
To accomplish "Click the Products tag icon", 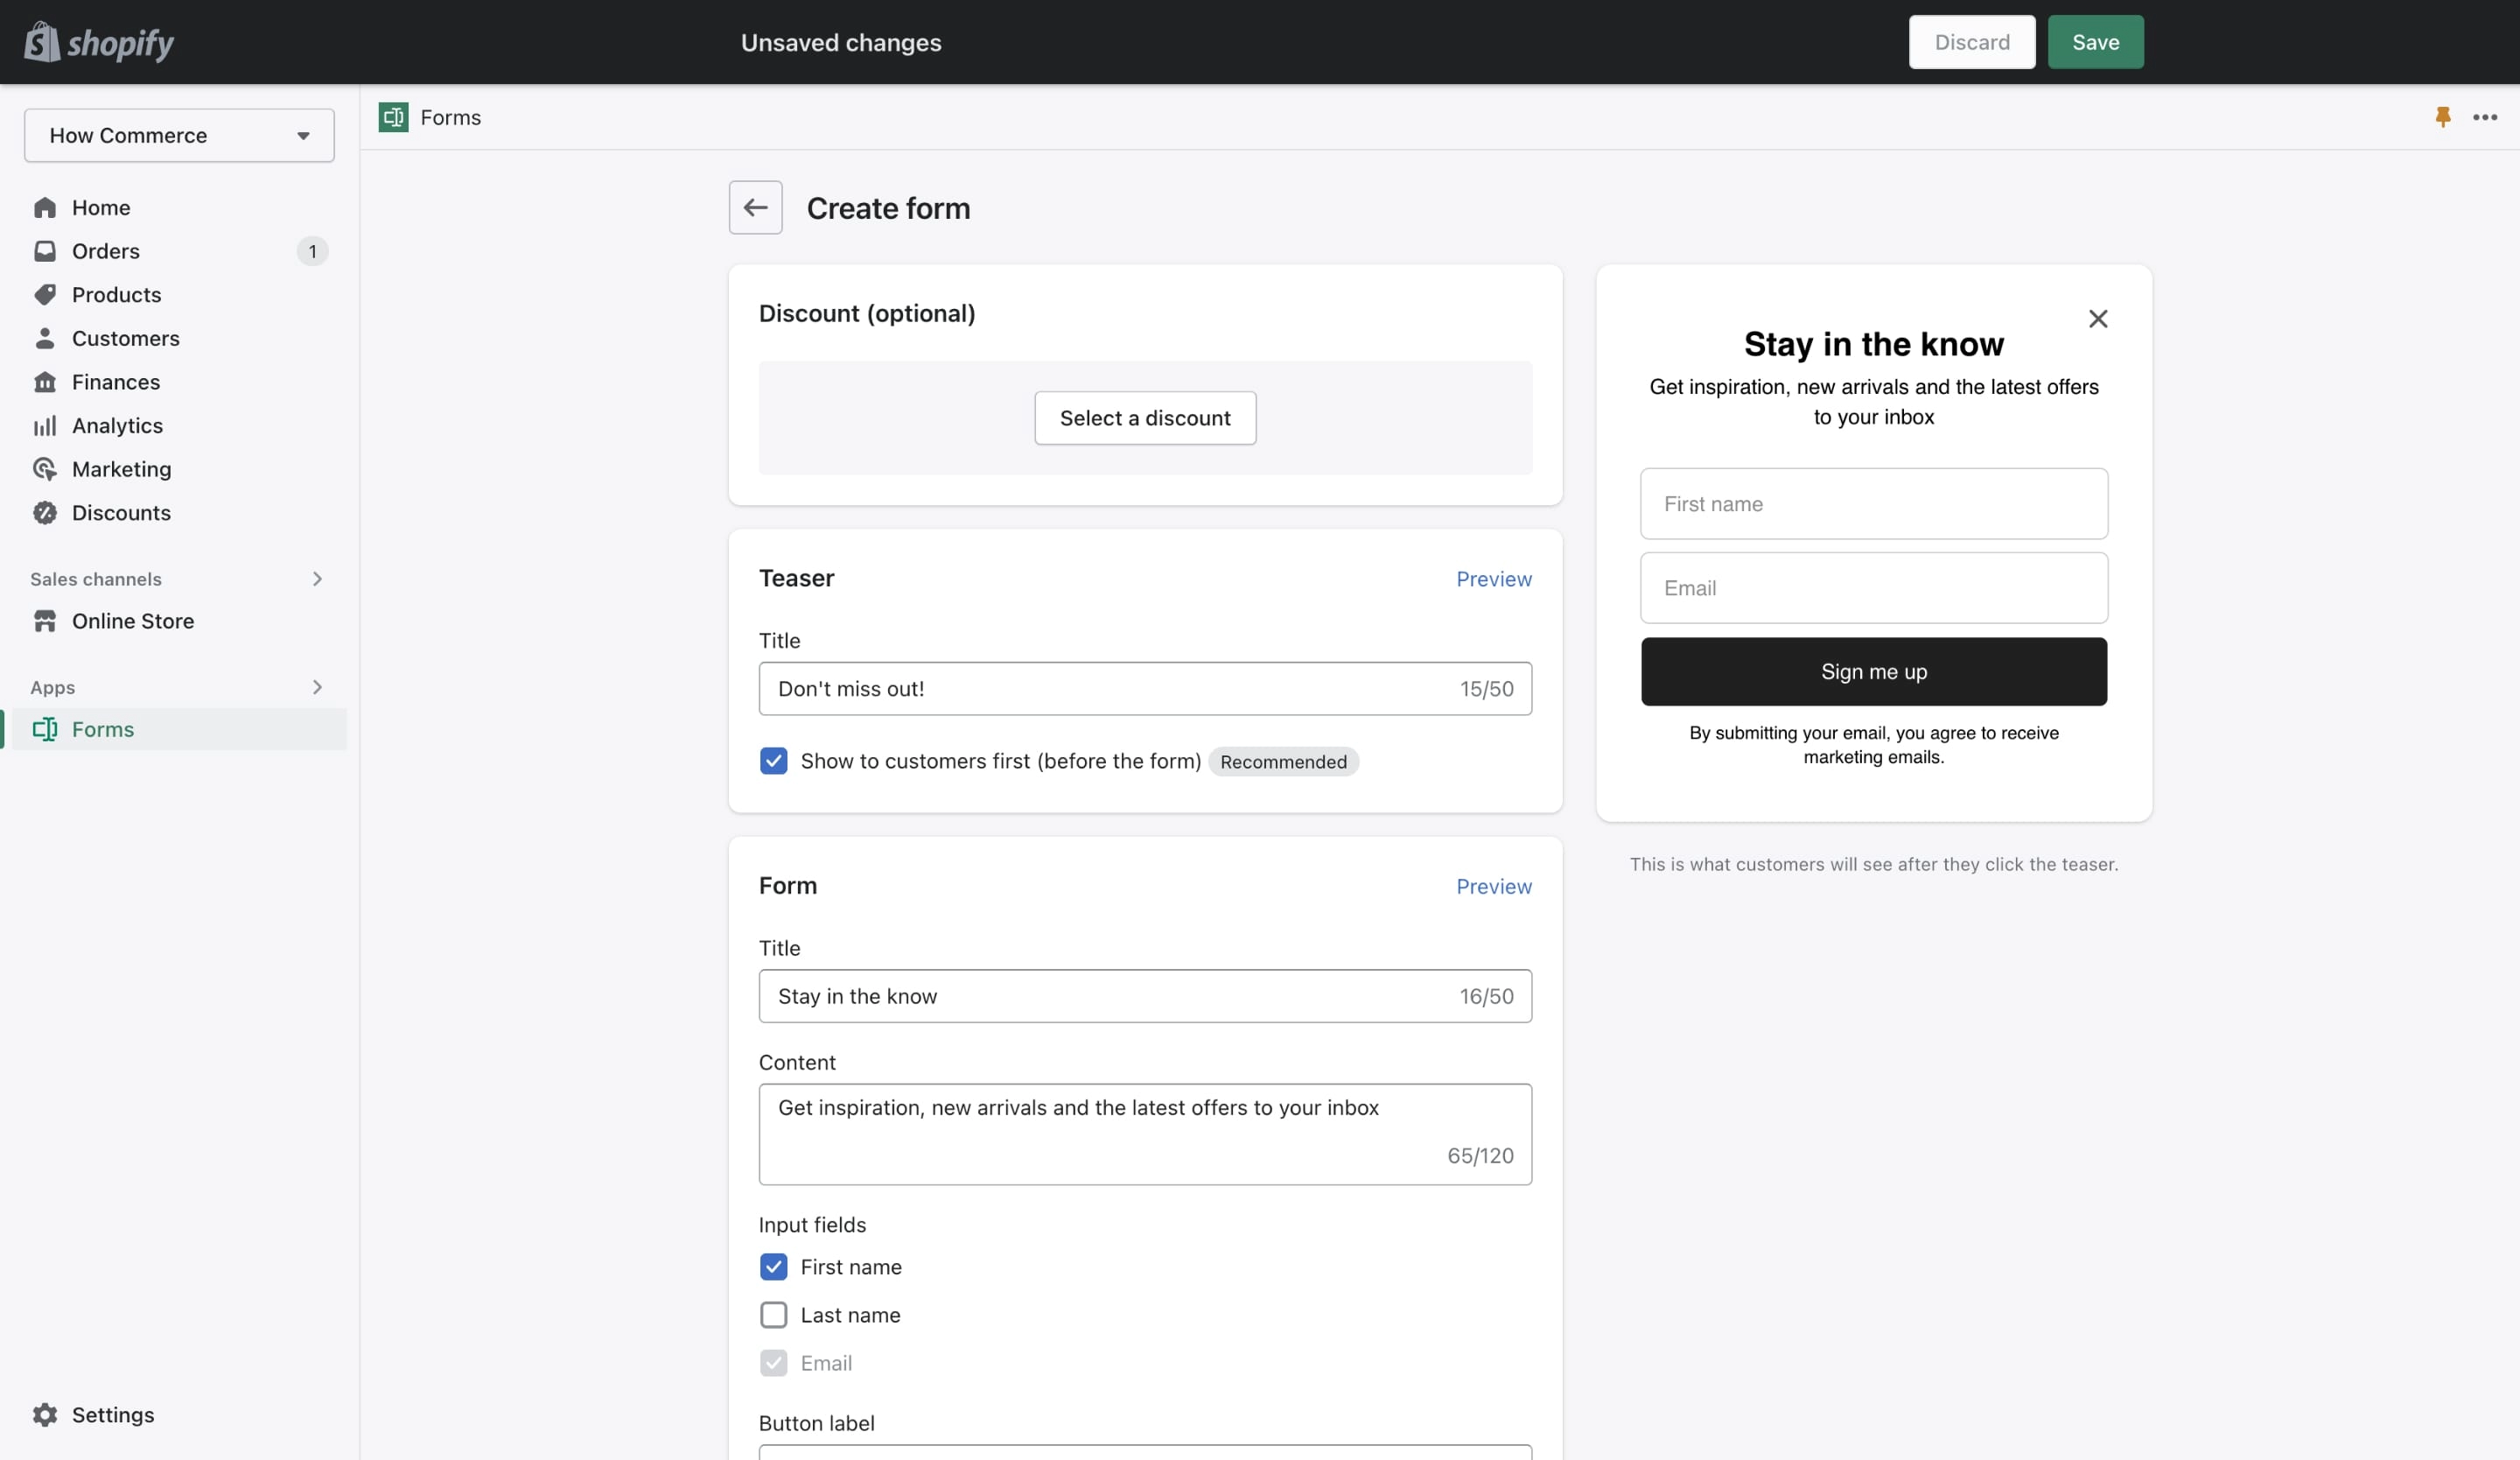I will coord(45,295).
